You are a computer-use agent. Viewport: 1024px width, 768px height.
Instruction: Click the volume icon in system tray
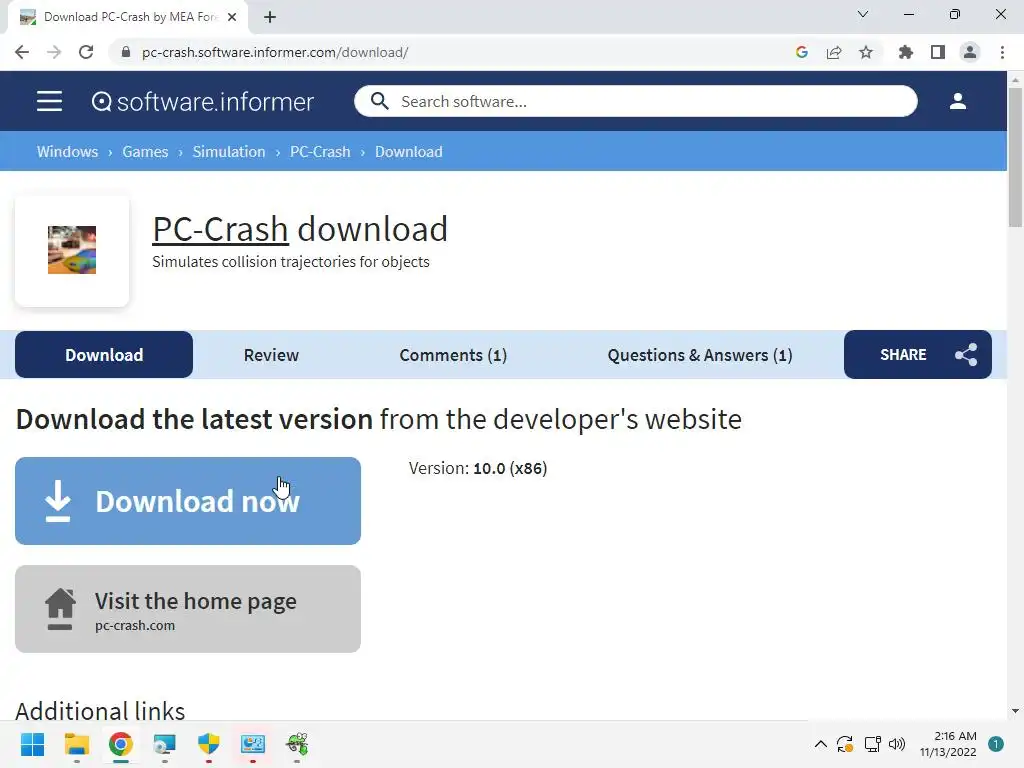(x=897, y=744)
